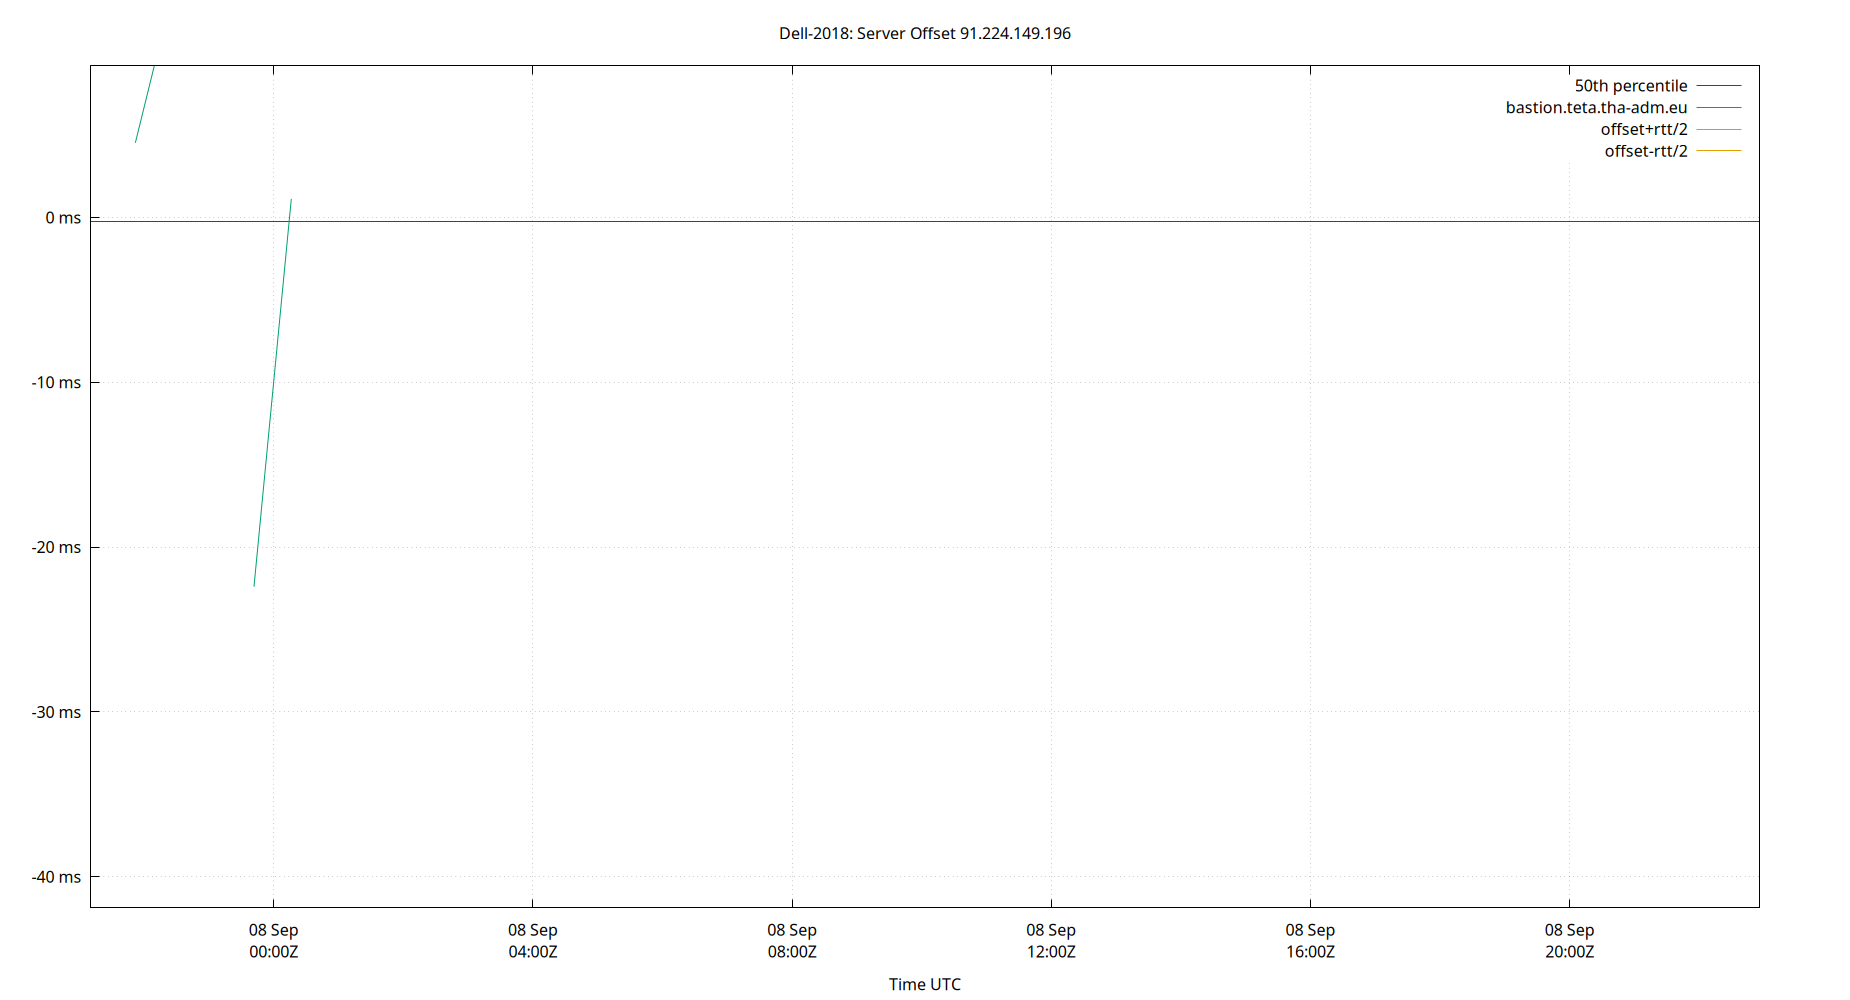This screenshot has height=1000, width=1850.
Task: Click the '-20 ms' y-axis label
Action: [56, 548]
